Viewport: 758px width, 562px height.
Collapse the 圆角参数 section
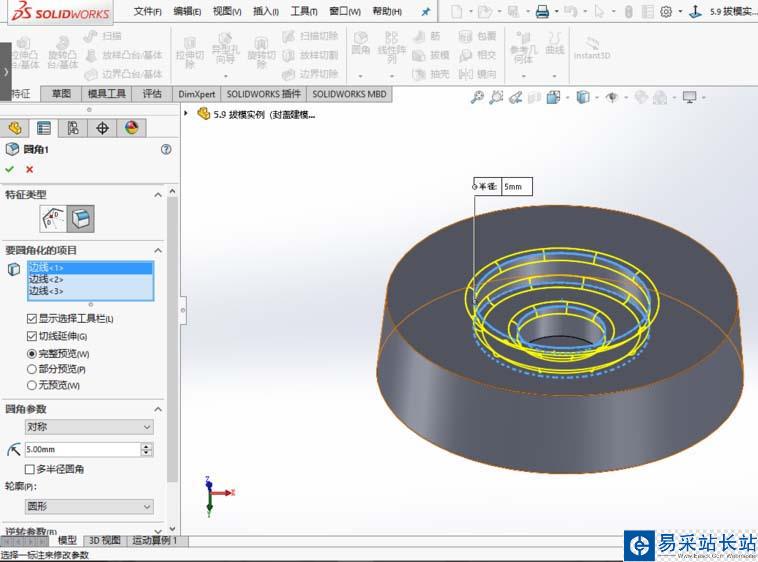click(157, 409)
